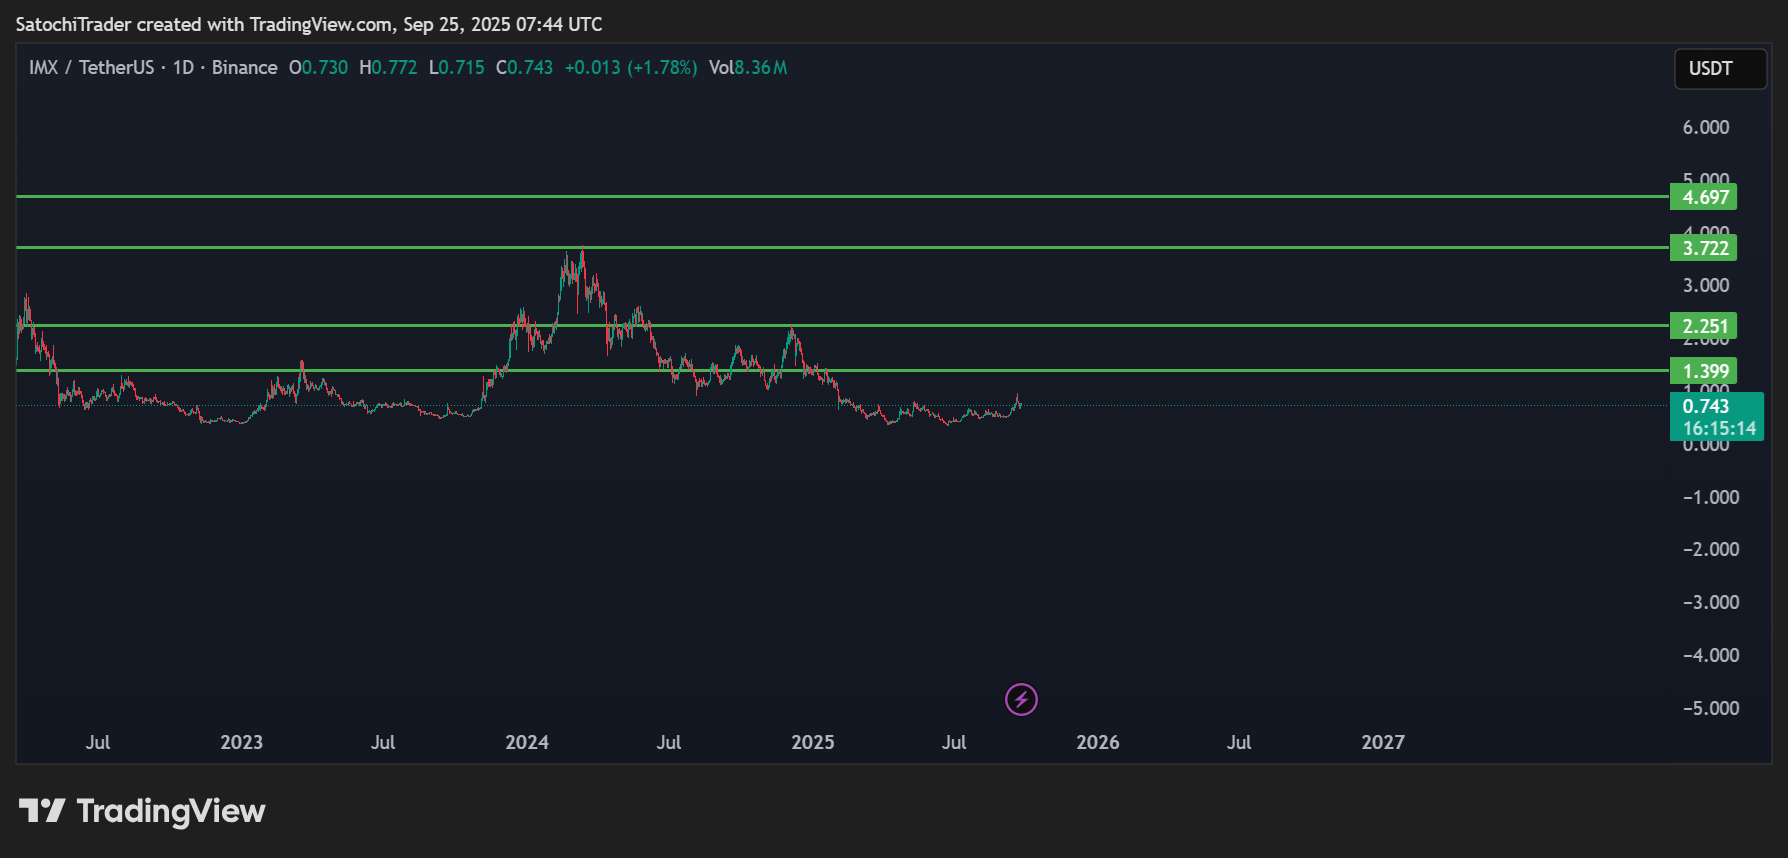This screenshot has width=1788, height=858.
Task: Click the 1.399 green price label
Action: tap(1704, 371)
